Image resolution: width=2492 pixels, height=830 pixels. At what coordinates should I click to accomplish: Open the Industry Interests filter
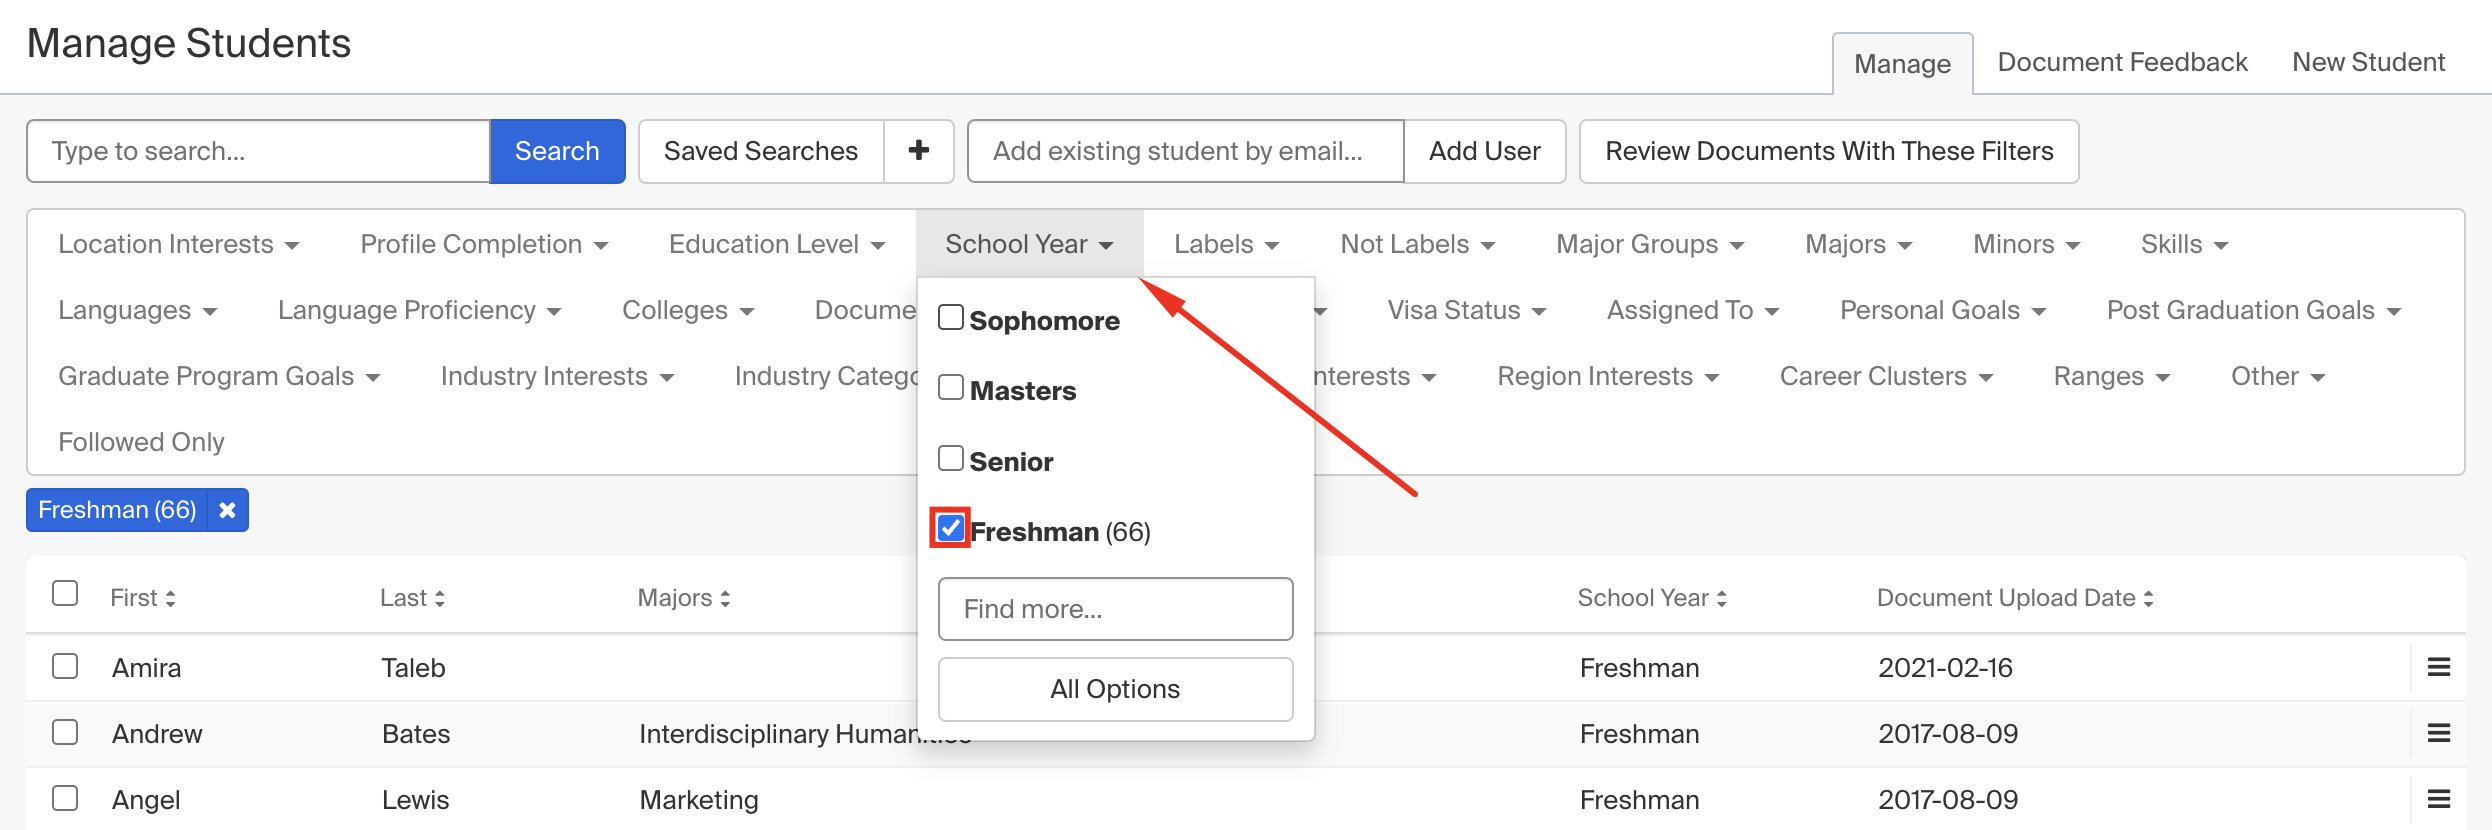tap(558, 376)
